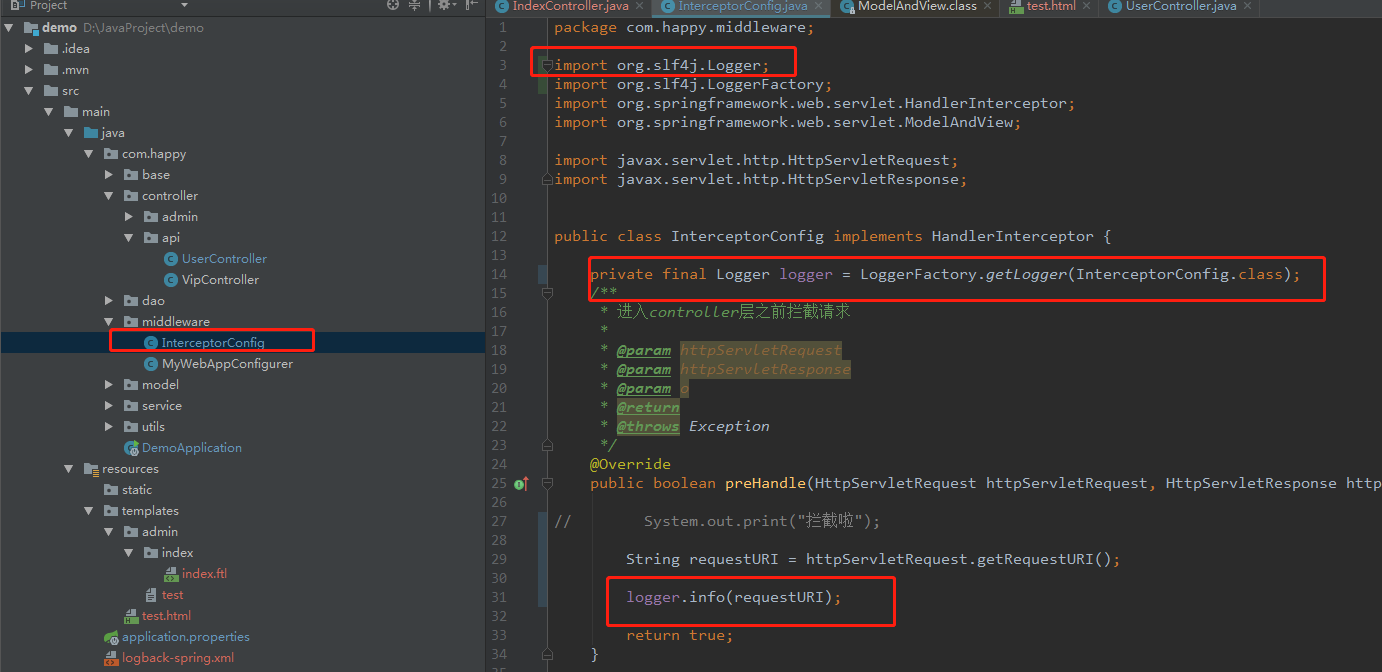
Task: Expand the service package
Action: coord(109,406)
